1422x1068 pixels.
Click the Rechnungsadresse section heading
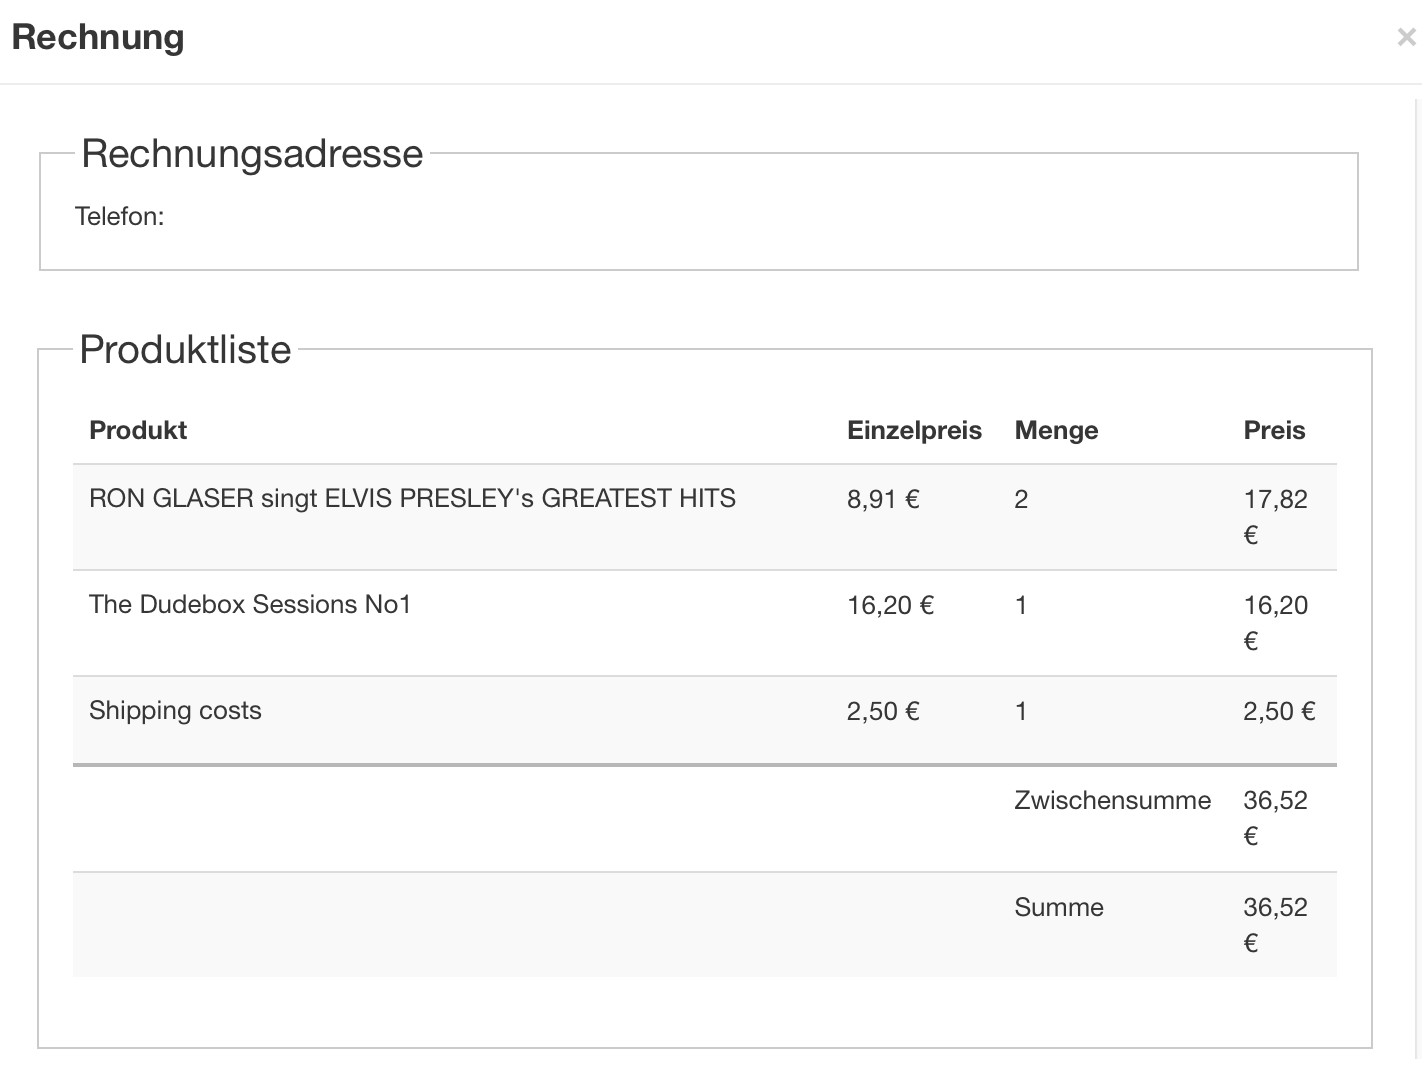click(252, 154)
